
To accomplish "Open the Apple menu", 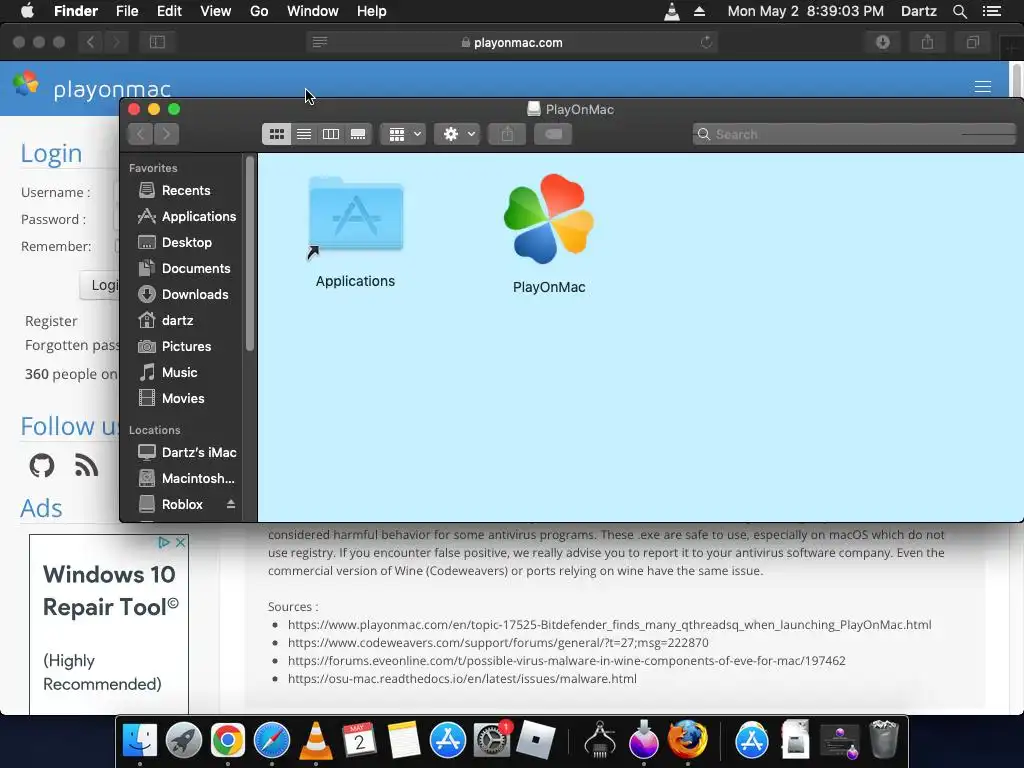I will click(x=27, y=11).
